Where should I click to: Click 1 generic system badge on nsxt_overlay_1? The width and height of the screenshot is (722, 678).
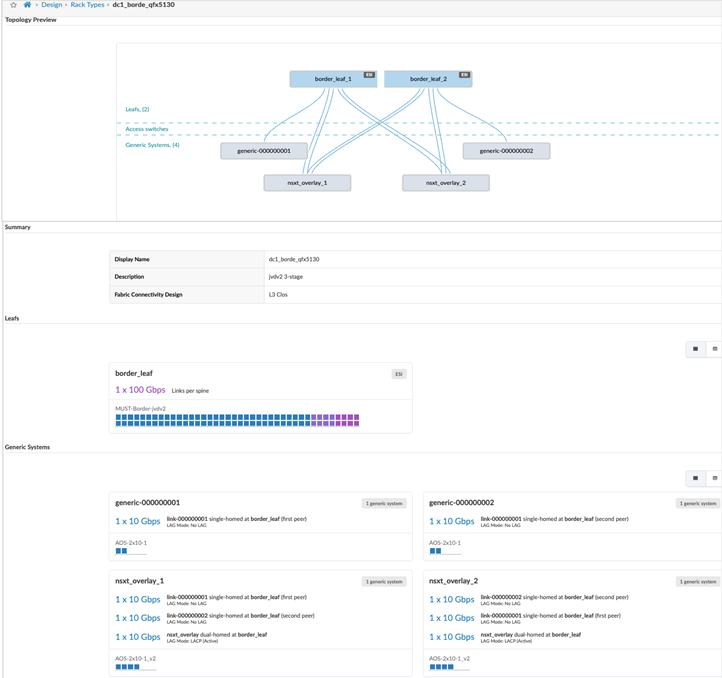tap(383, 581)
